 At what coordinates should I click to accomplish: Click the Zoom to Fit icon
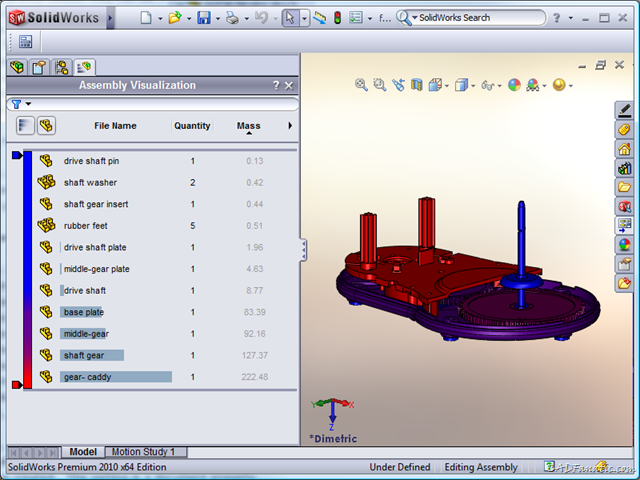[x=361, y=85]
